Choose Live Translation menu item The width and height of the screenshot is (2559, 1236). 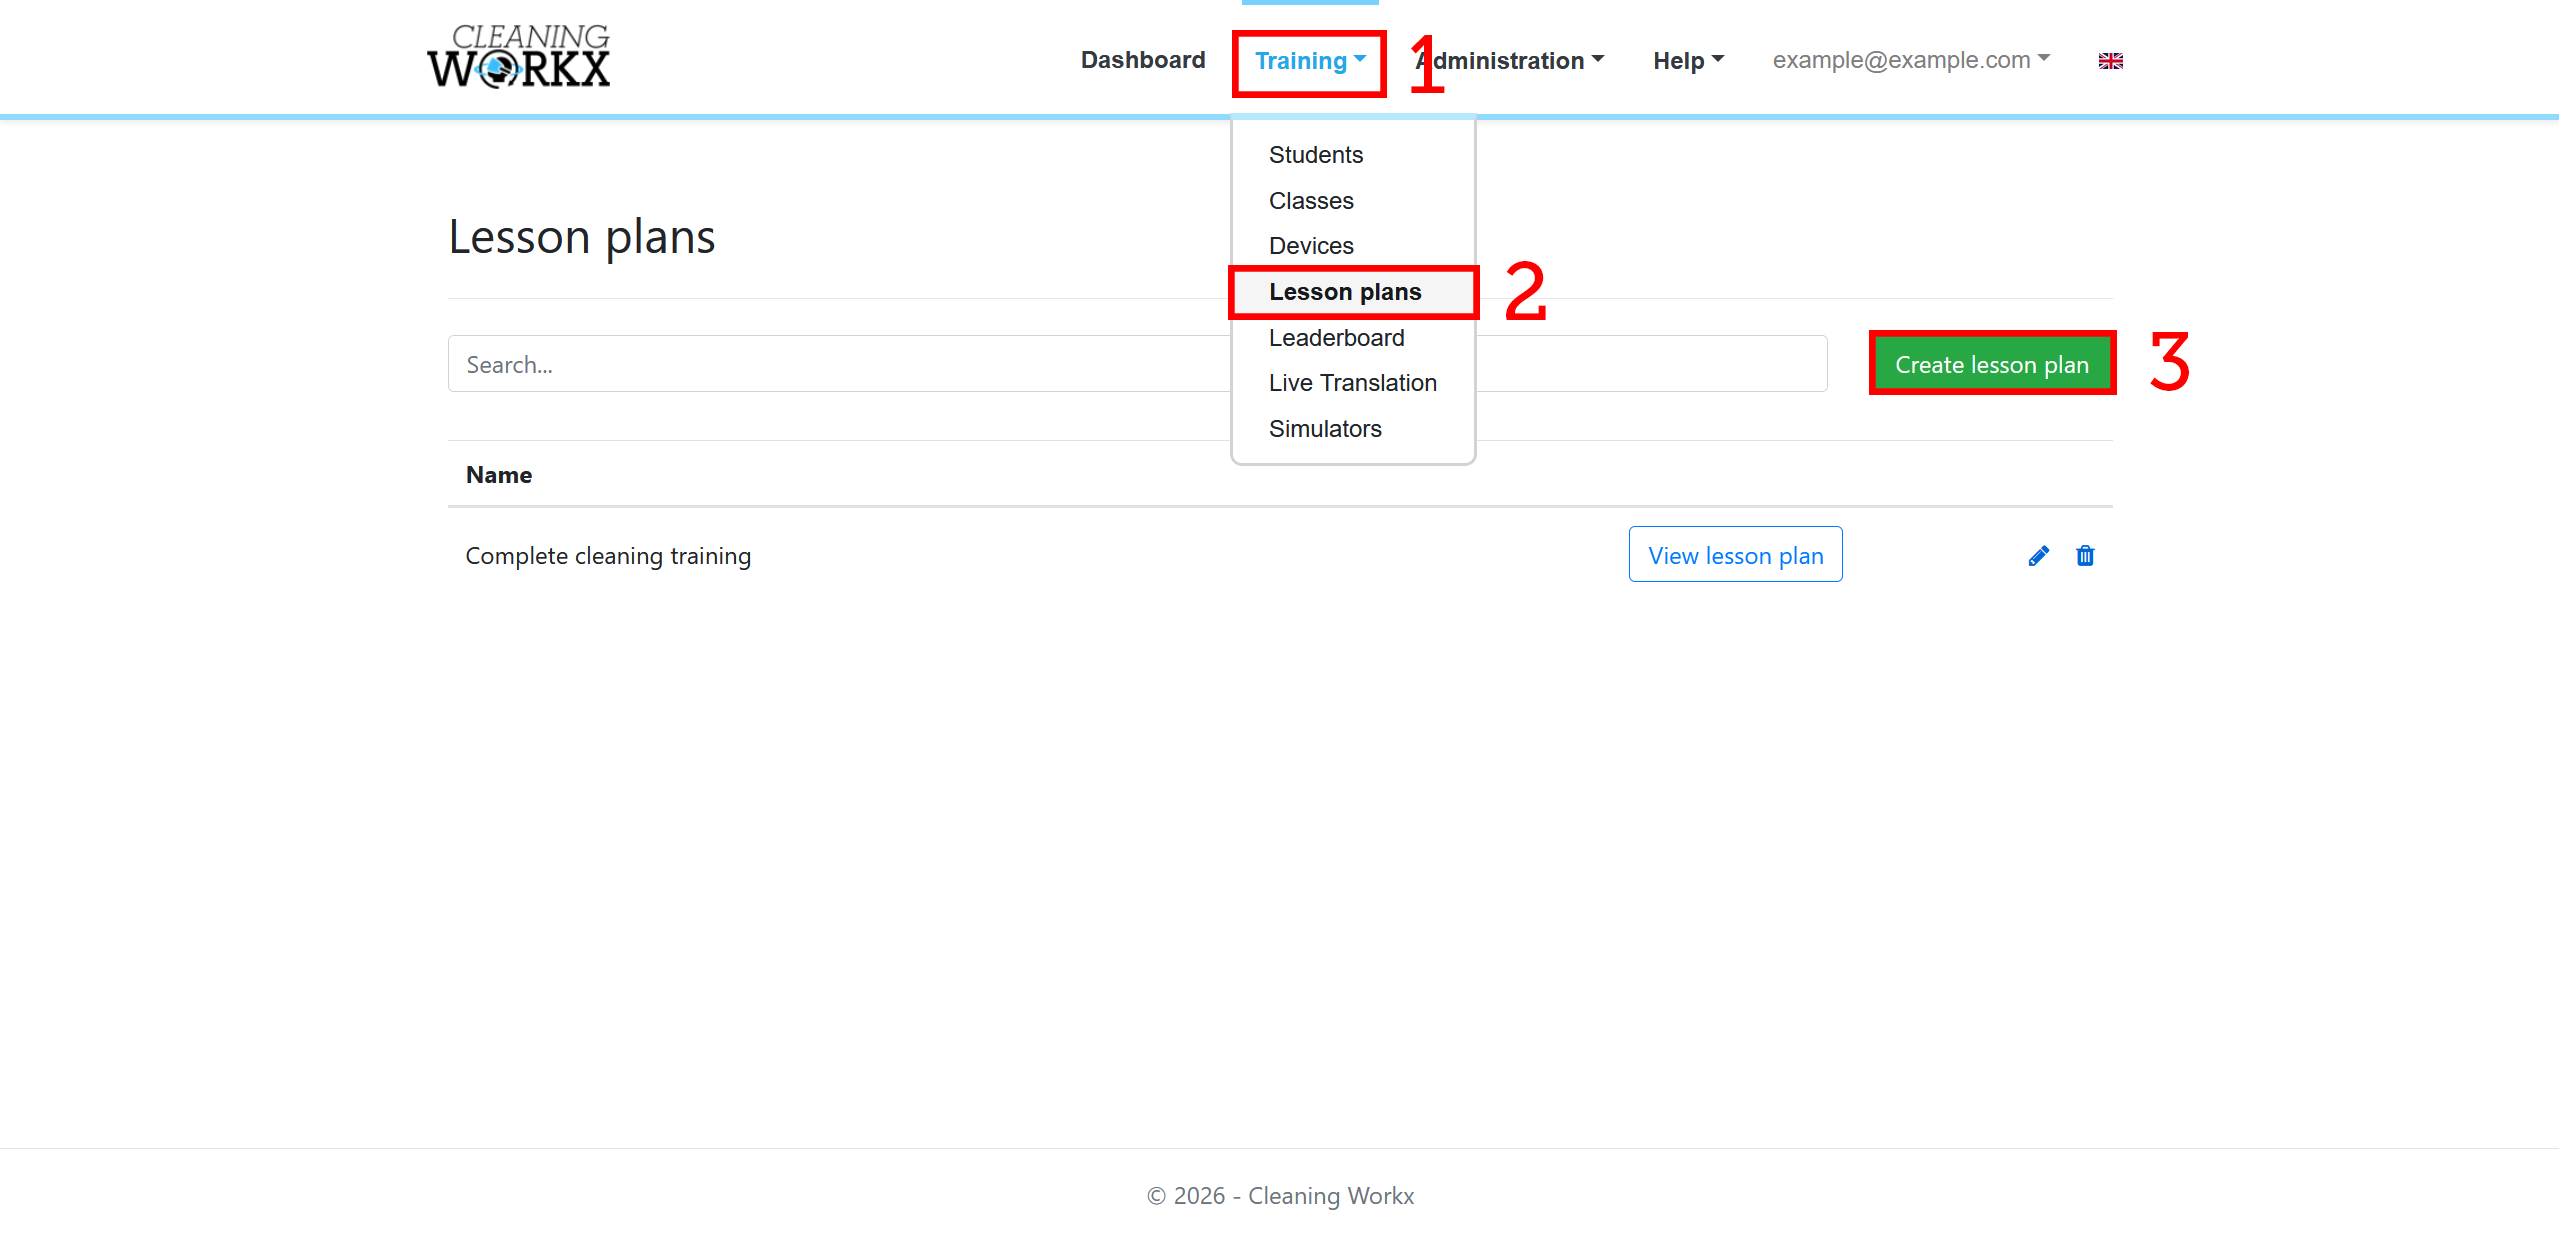pos(1352,383)
